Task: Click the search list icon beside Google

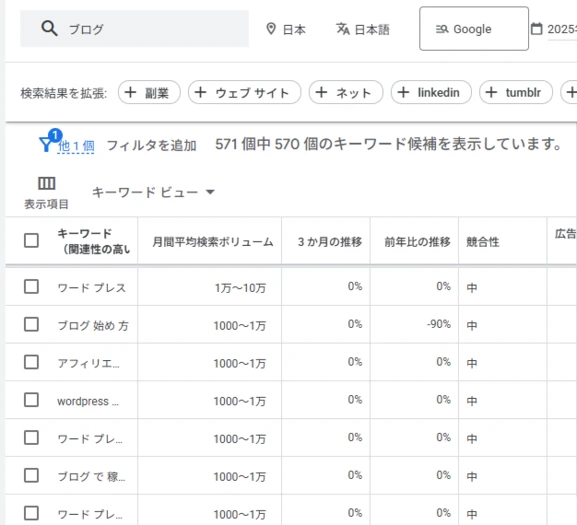Action: (x=442, y=29)
